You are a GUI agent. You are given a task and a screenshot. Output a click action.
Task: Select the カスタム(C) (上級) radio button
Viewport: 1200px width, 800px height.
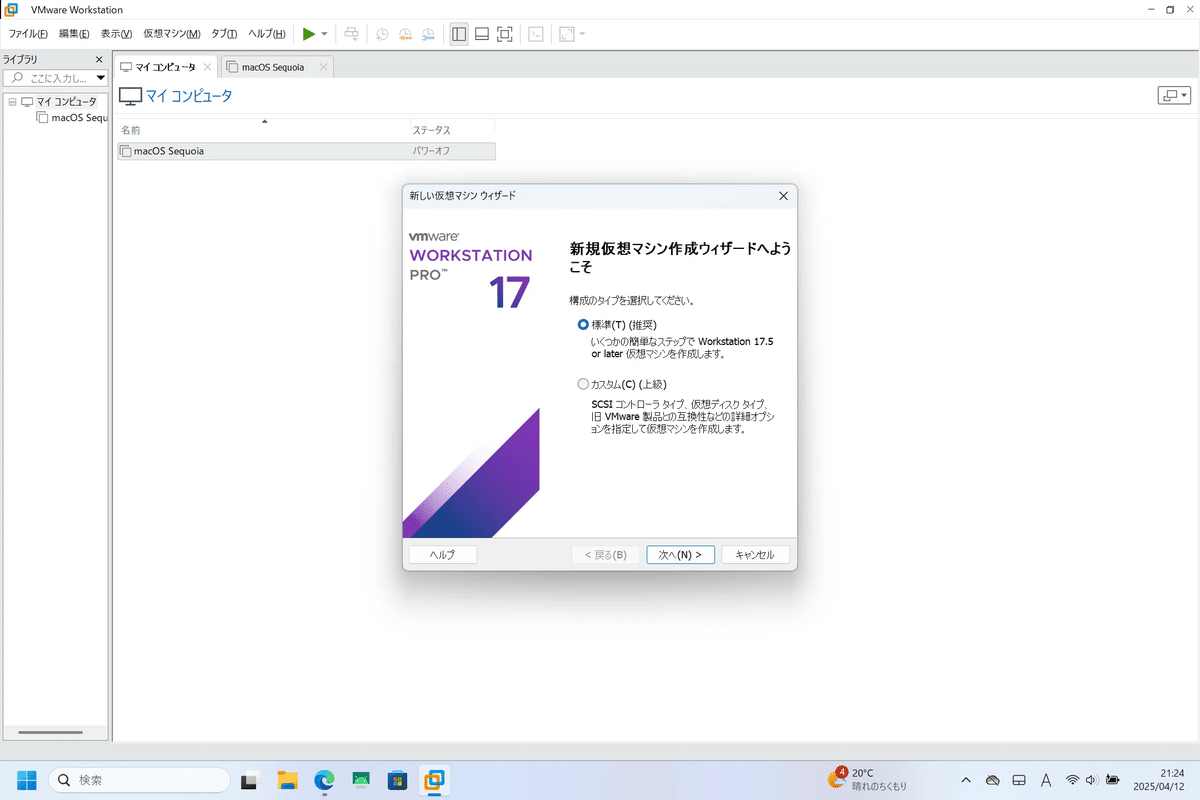tap(584, 384)
